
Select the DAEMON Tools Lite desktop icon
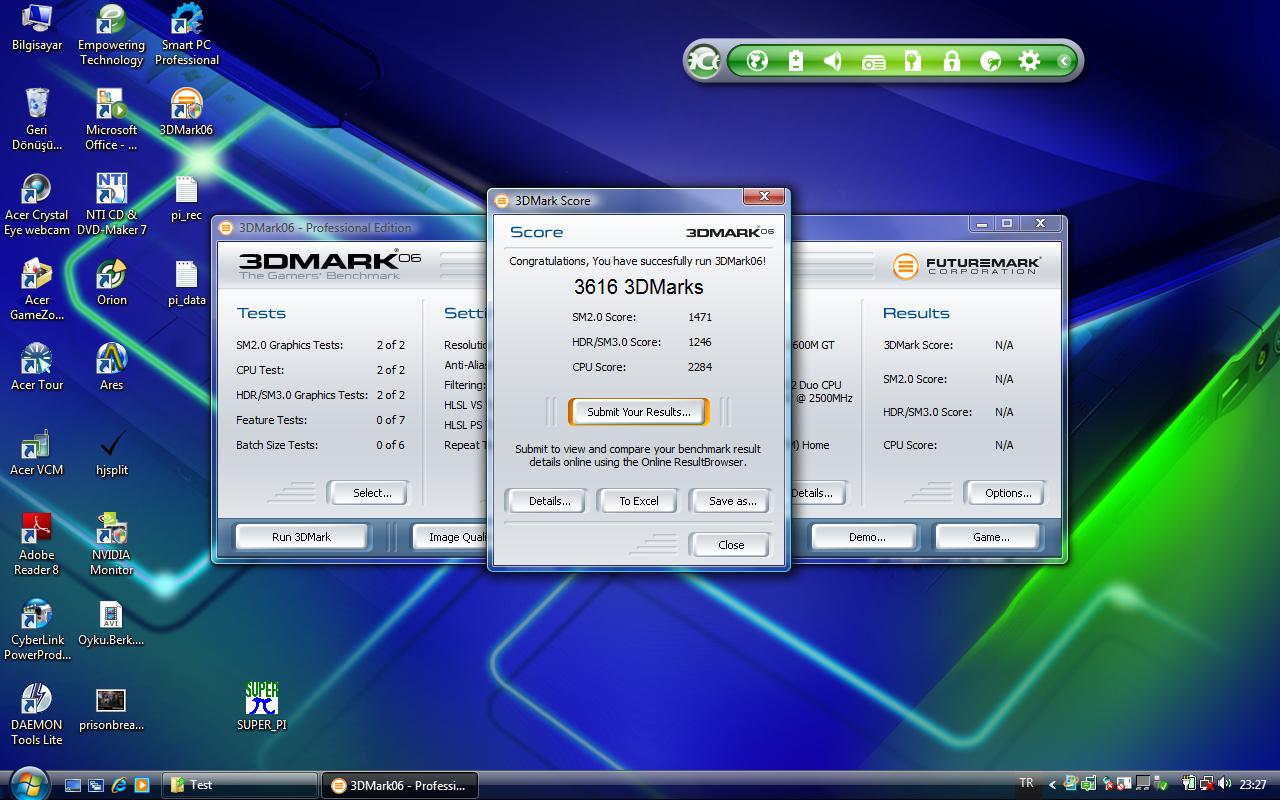37,714
